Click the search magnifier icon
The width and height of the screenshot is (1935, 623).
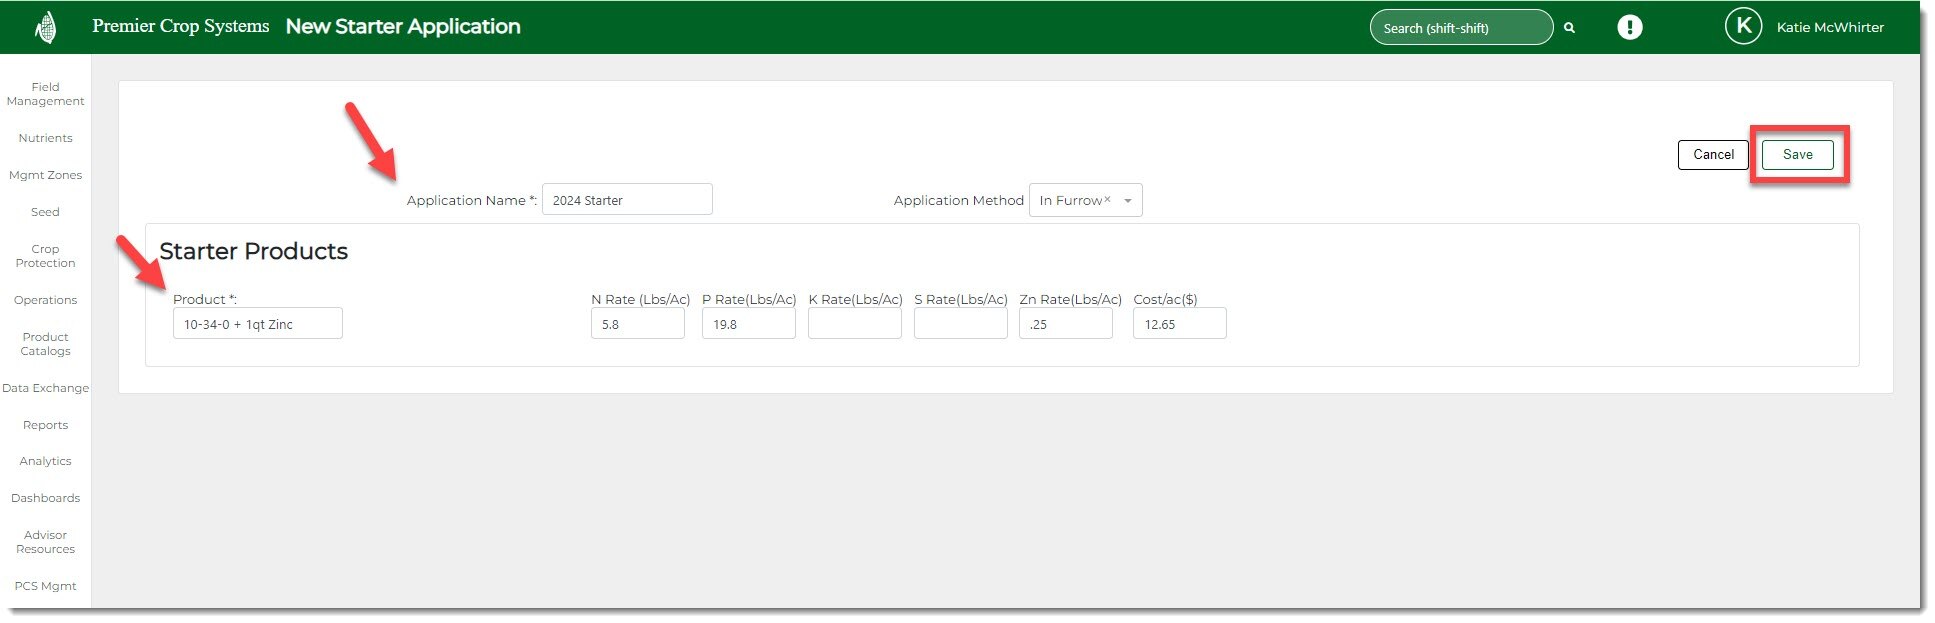[1569, 28]
